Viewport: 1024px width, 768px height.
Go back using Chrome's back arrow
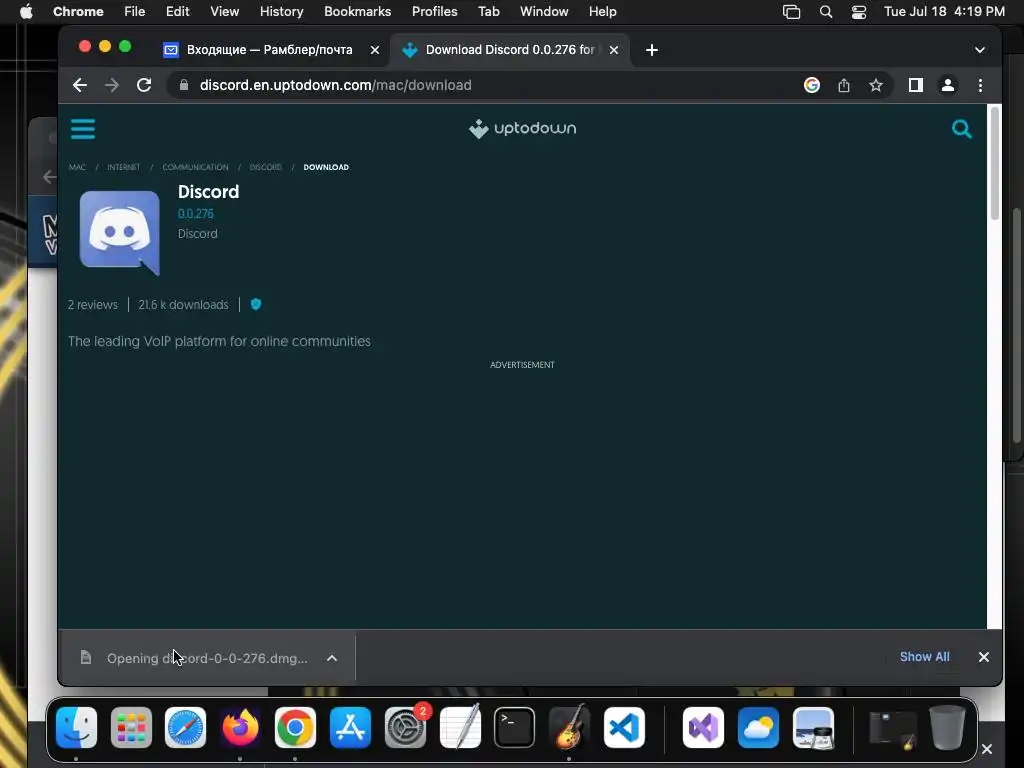pos(80,85)
